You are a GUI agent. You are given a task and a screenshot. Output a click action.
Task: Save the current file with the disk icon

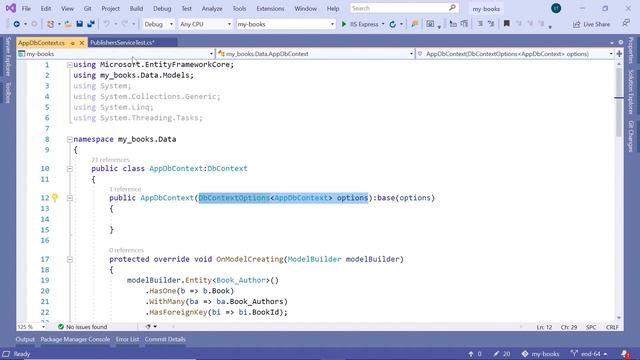pos(80,24)
